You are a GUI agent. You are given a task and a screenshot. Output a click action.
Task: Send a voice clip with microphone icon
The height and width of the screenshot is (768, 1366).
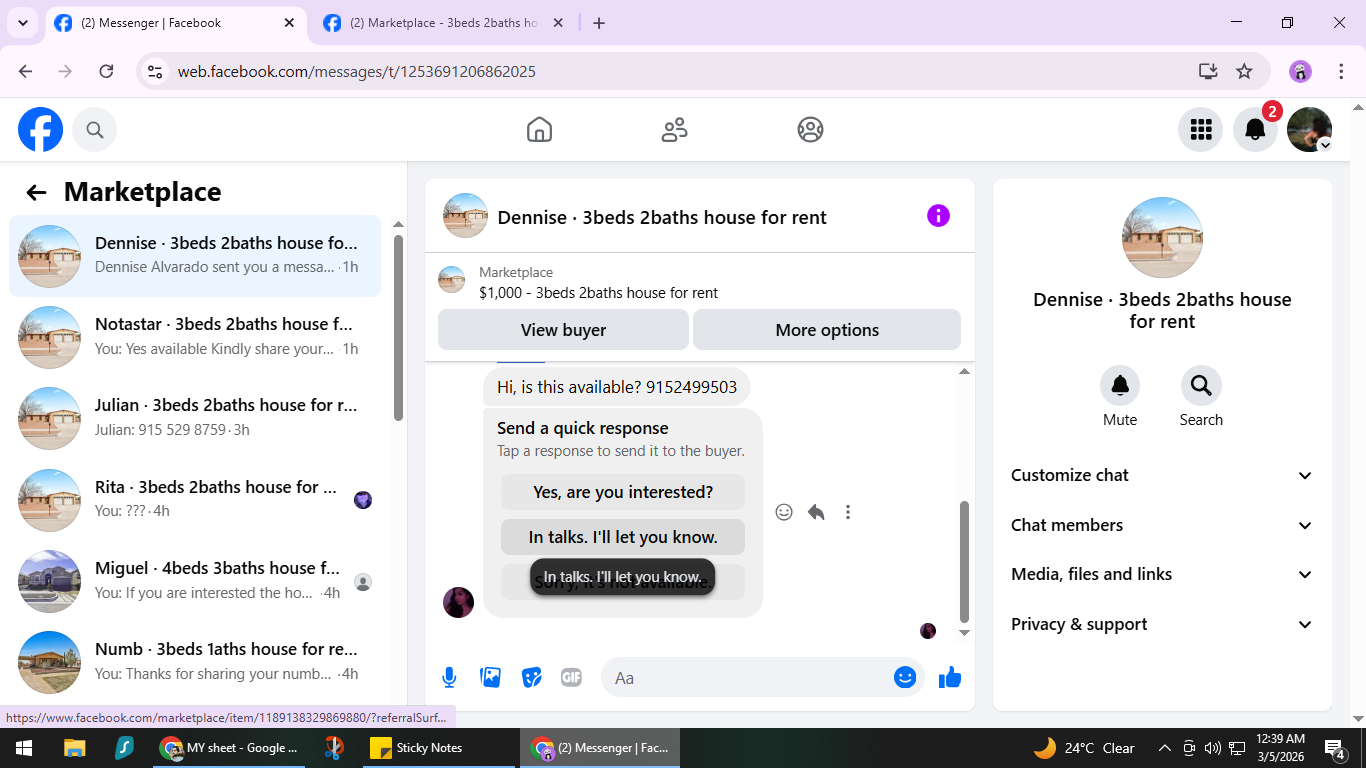449,678
